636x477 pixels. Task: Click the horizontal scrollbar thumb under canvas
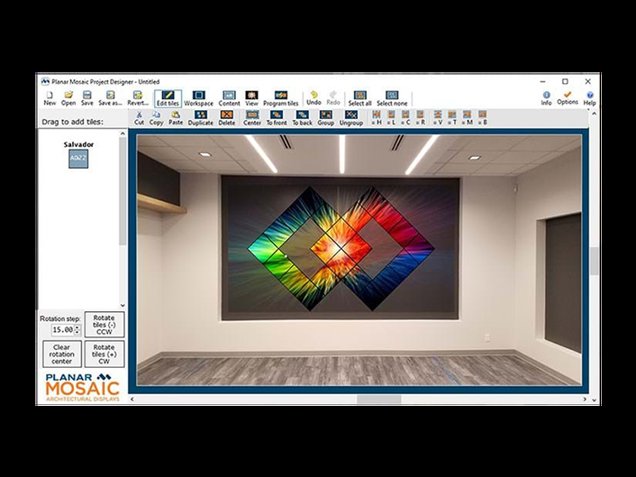tap(379, 400)
